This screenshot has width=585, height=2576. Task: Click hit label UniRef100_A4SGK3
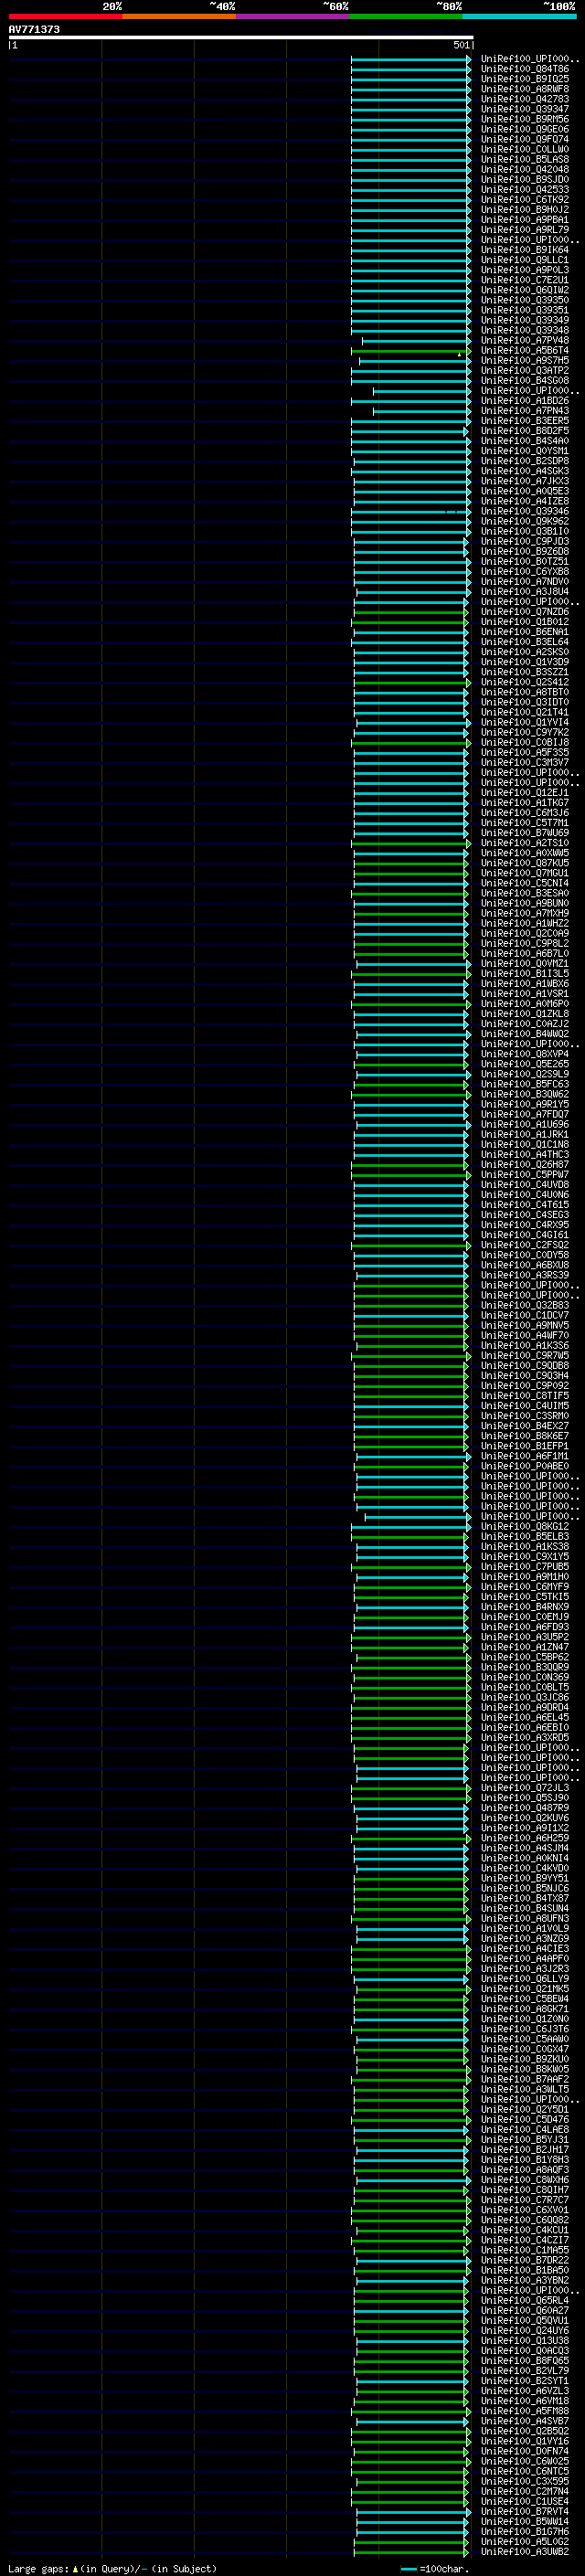click(x=525, y=471)
